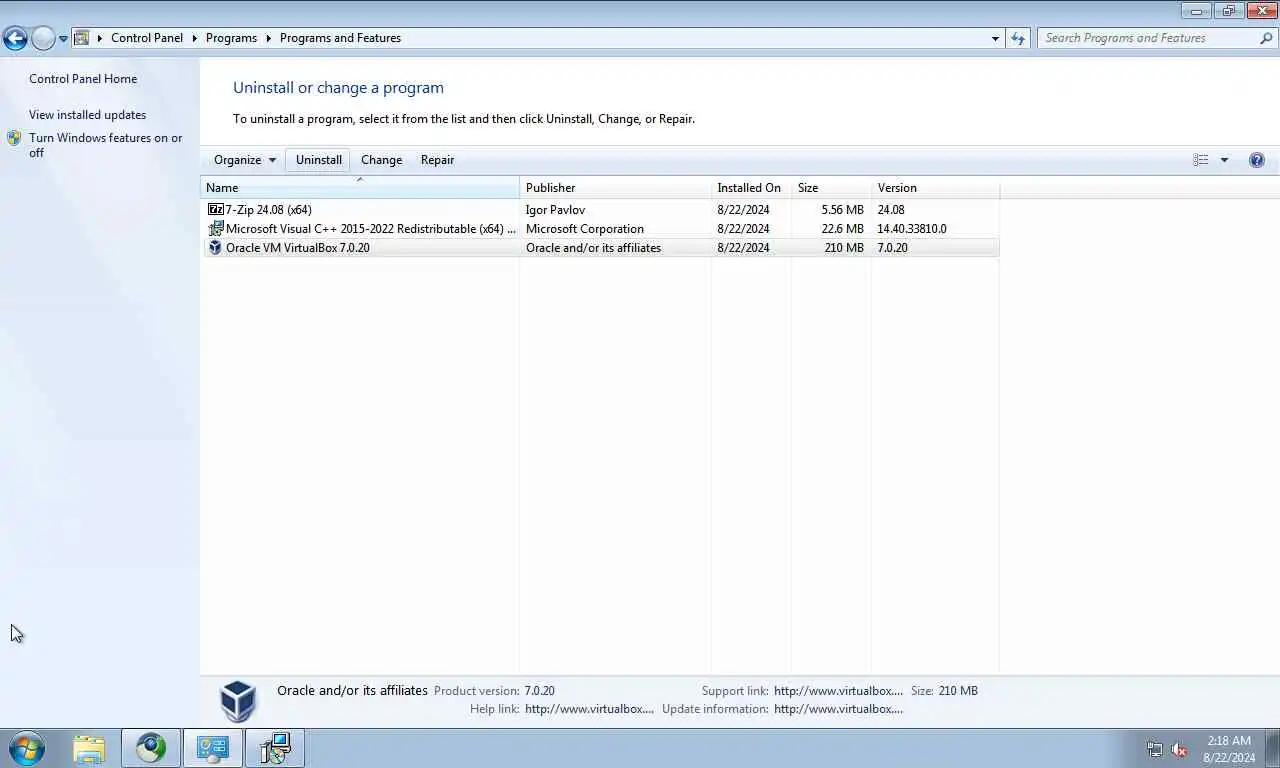Click the refresh button beside address bar
The height and width of the screenshot is (768, 1280).
[x=1018, y=38]
